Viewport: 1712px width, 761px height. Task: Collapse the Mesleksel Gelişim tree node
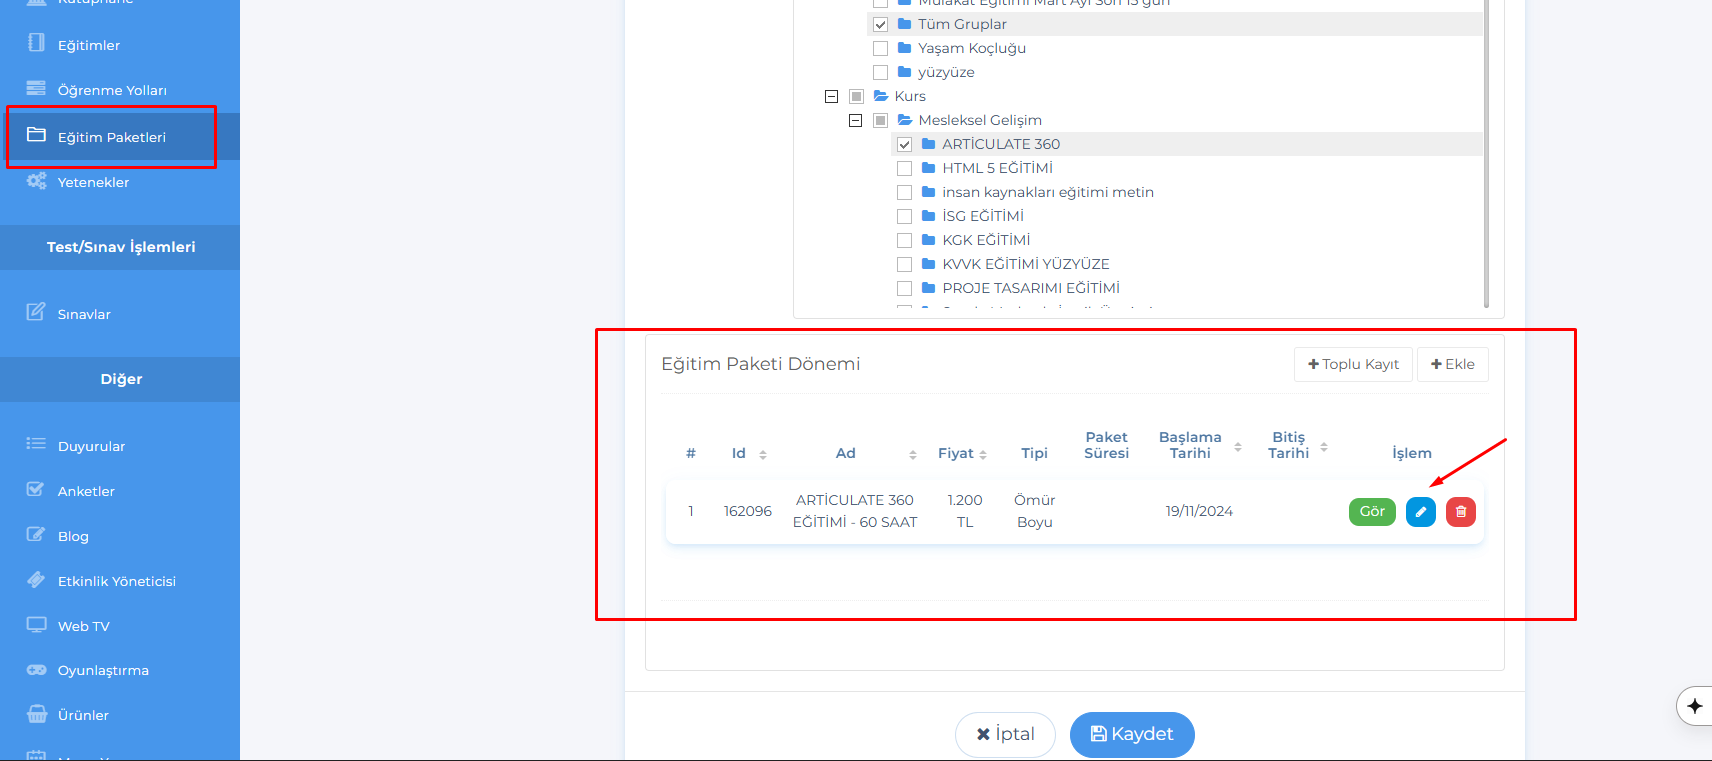pyautogui.click(x=855, y=120)
